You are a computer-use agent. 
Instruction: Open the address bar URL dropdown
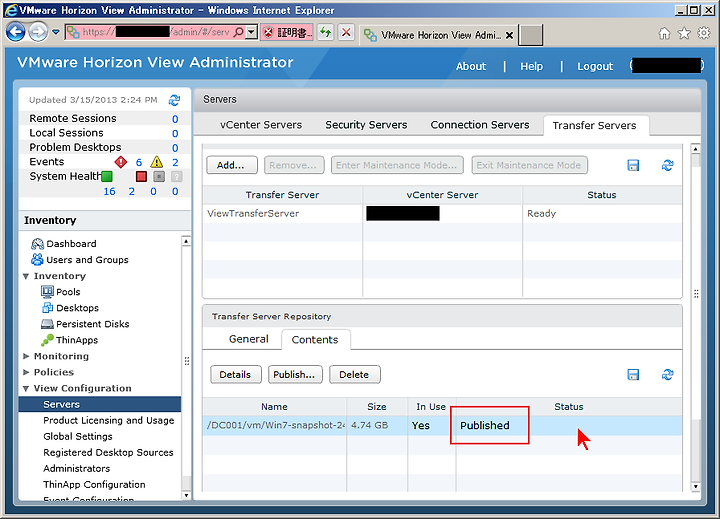pyautogui.click(x=251, y=32)
